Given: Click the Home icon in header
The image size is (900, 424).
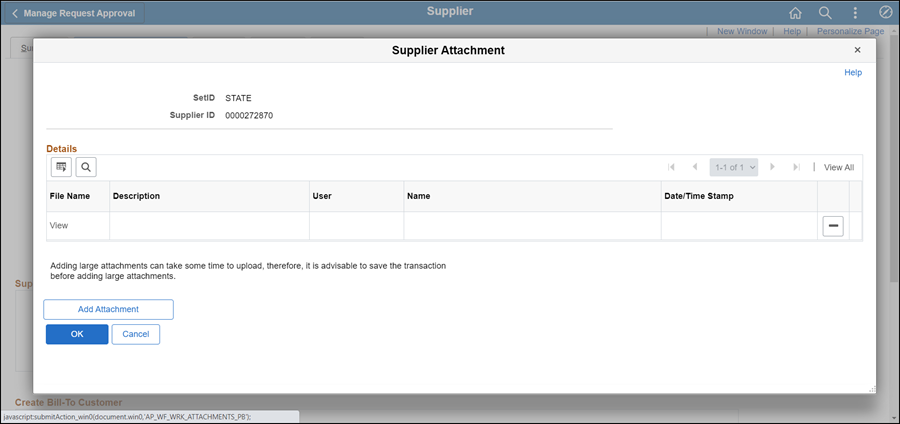Looking at the screenshot, I should tap(795, 13).
